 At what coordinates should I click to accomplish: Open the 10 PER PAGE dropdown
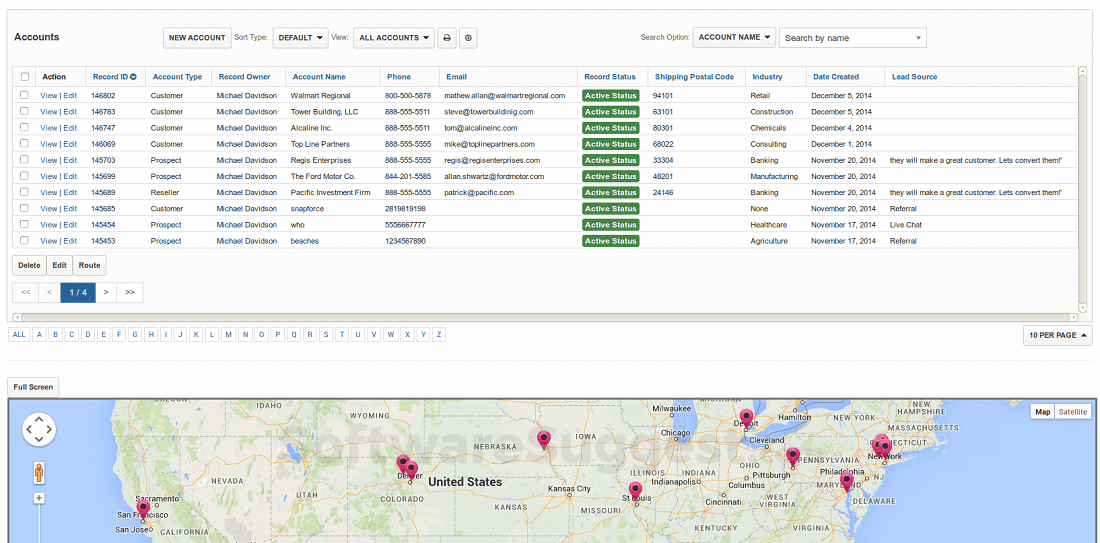point(1057,335)
